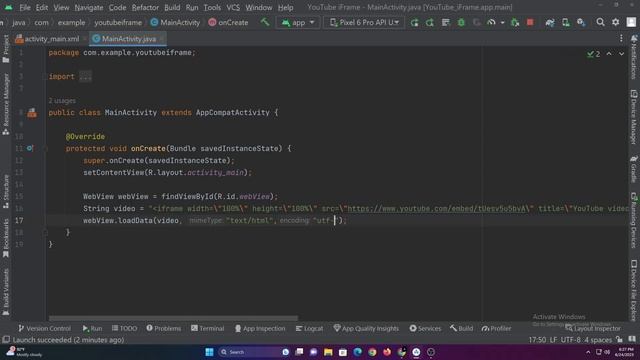Expand the Profile options dropdown arrow
The image size is (640, 360).
coord(502,22)
